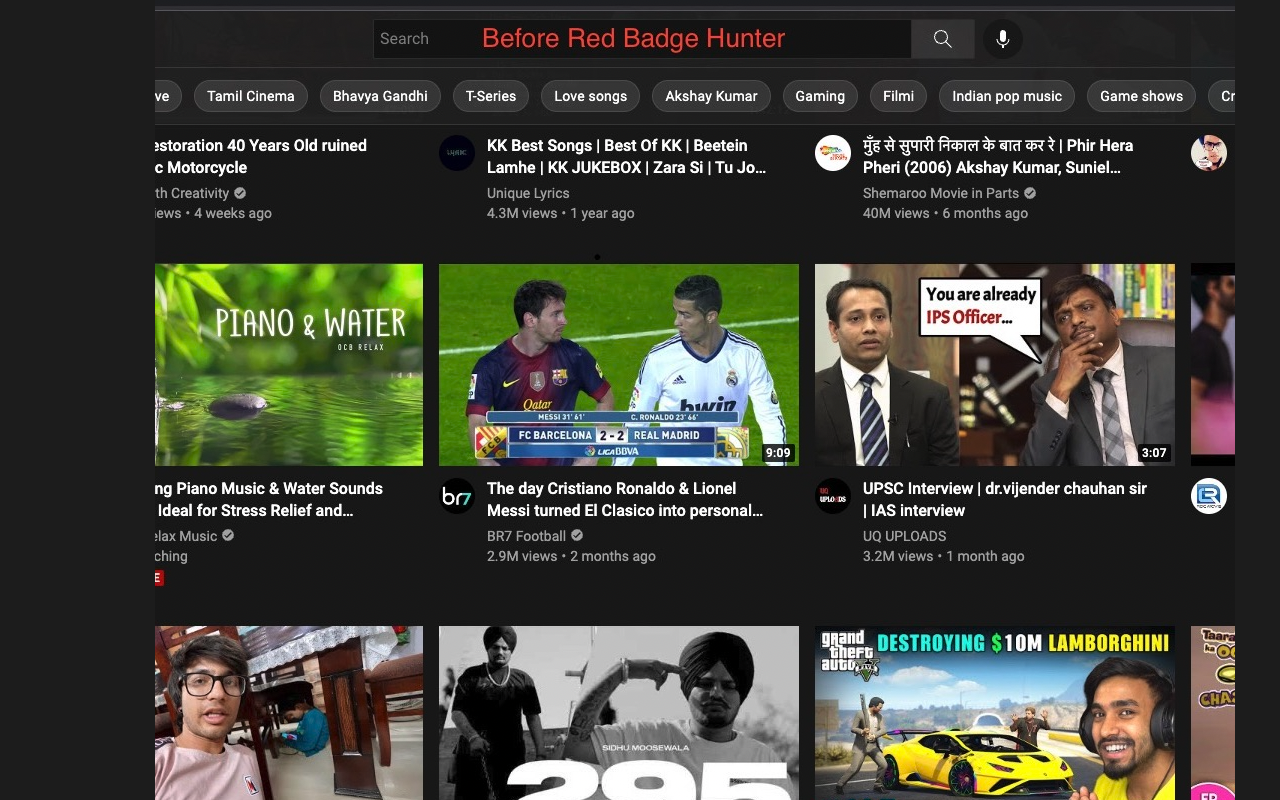1280x800 pixels.
Task: Play the Piano & Water thumbnail
Action: pyautogui.click(x=289, y=365)
